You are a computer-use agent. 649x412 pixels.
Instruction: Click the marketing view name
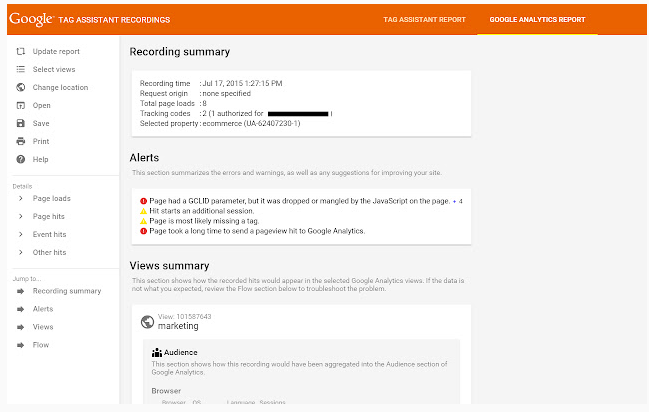coord(178,326)
